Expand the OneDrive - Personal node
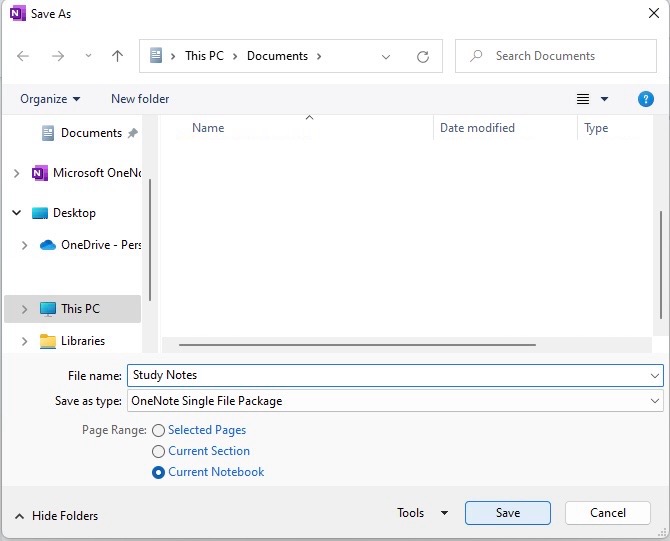Image resolution: width=670 pixels, height=541 pixels. coord(24,245)
